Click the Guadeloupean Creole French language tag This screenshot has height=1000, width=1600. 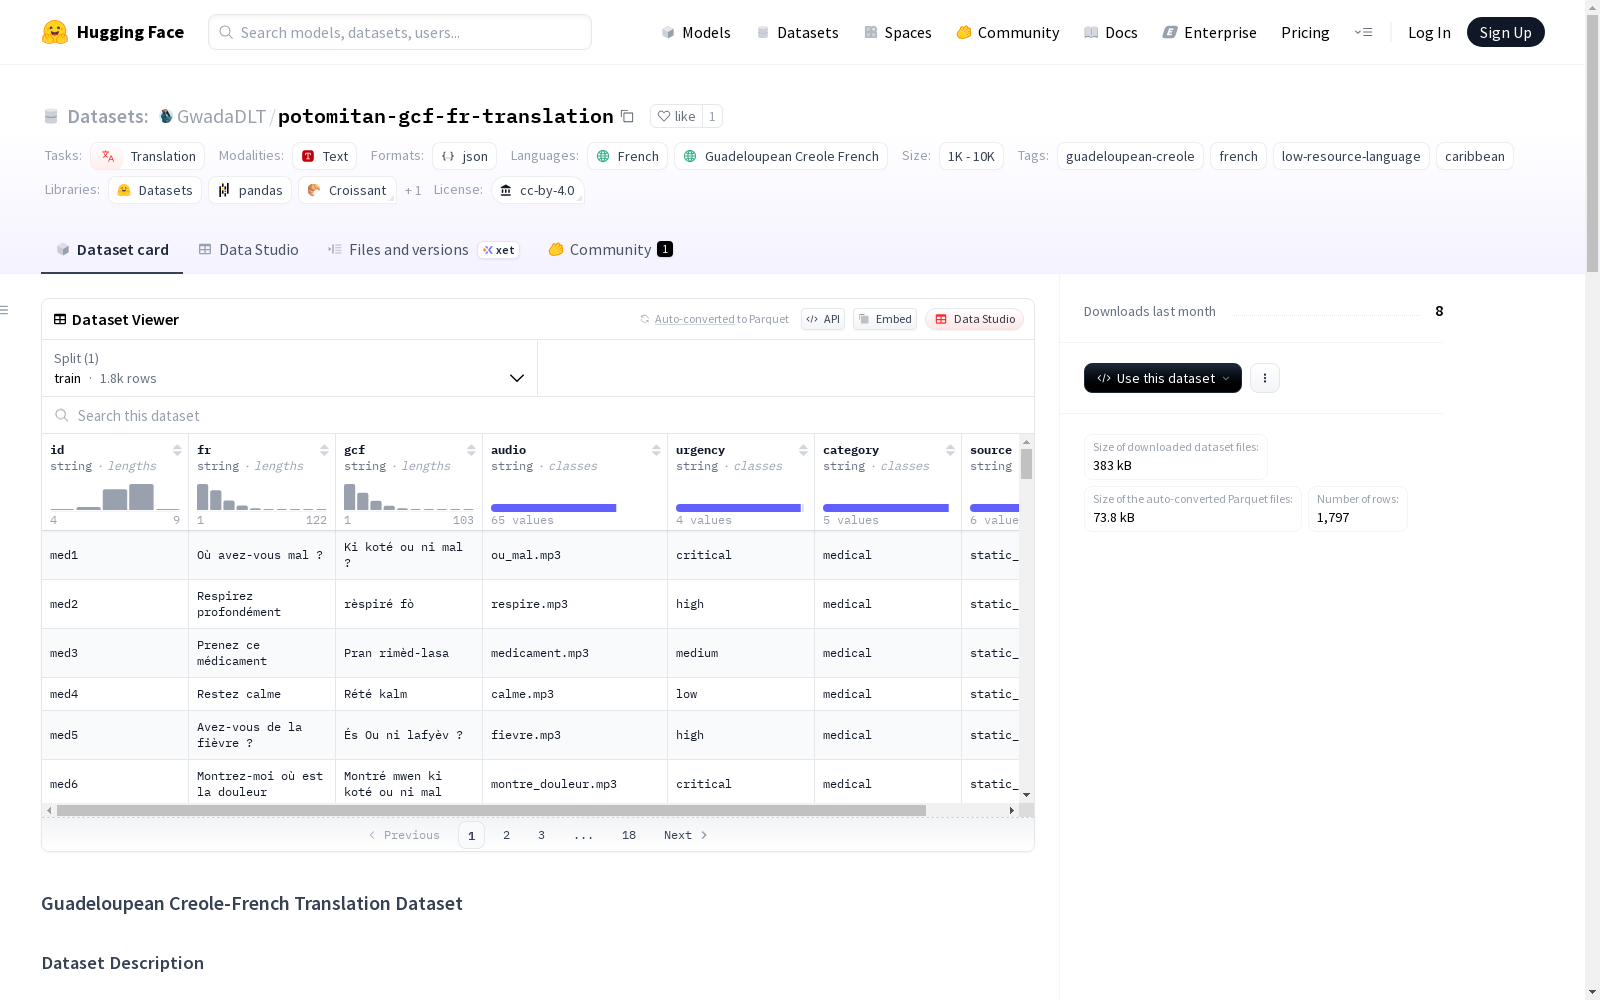click(781, 156)
